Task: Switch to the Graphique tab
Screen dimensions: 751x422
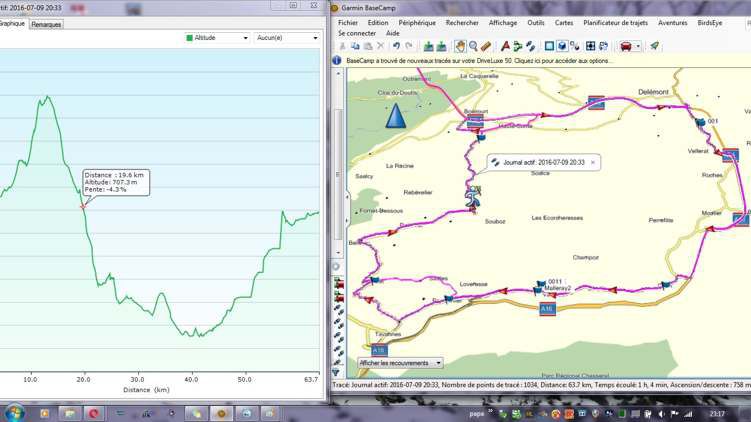Action: [x=12, y=23]
